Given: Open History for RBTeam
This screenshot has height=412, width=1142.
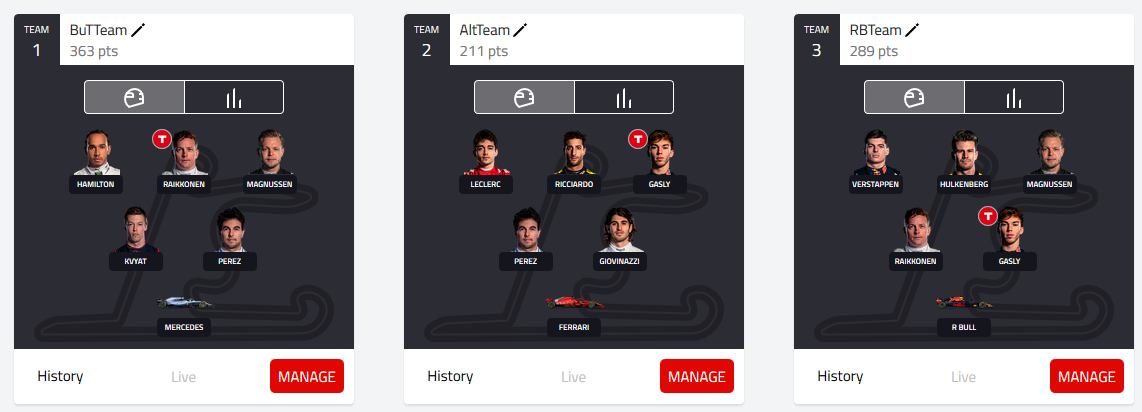Looking at the screenshot, I should (x=840, y=376).
